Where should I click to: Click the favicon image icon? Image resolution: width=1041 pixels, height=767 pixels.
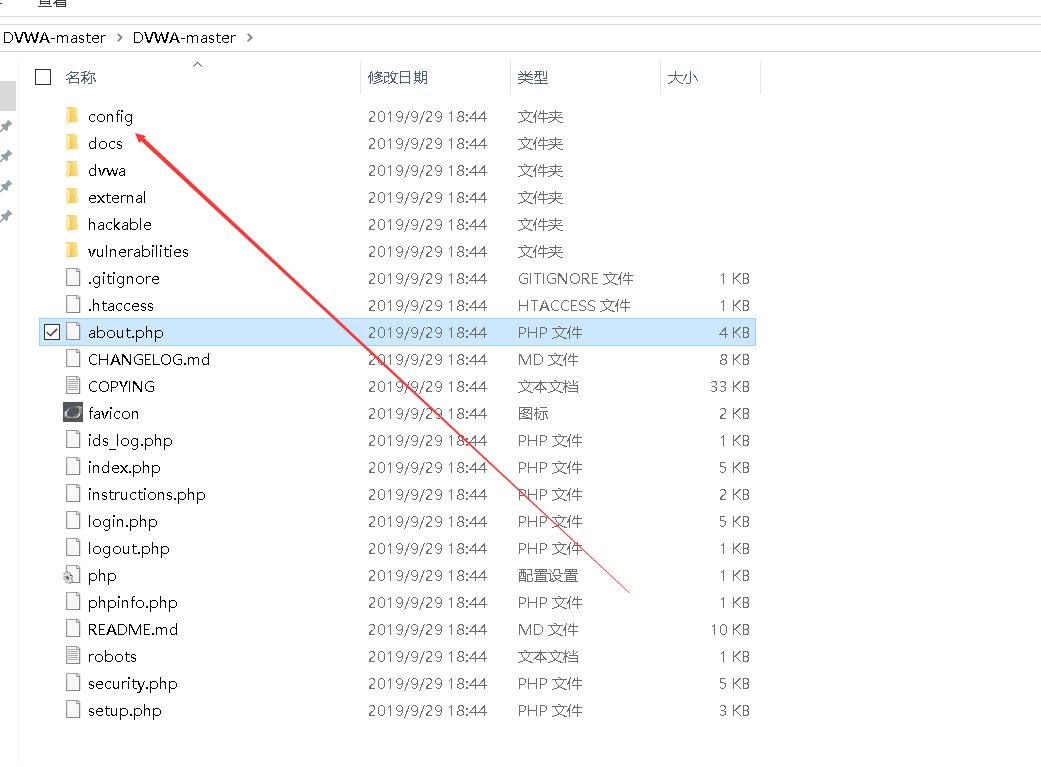tap(73, 413)
